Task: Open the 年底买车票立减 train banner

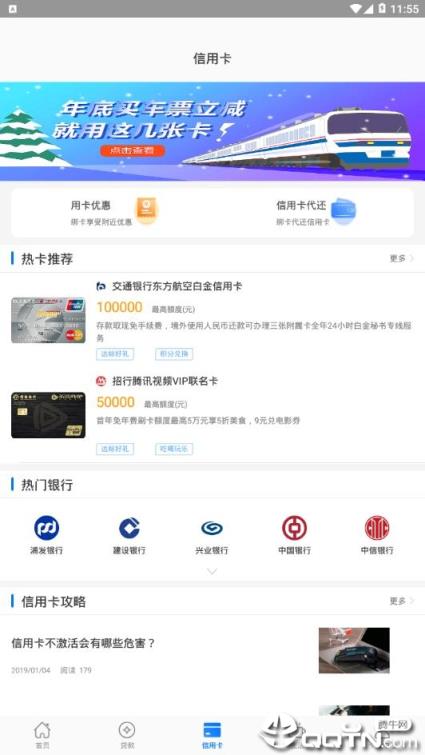Action: tap(212, 131)
